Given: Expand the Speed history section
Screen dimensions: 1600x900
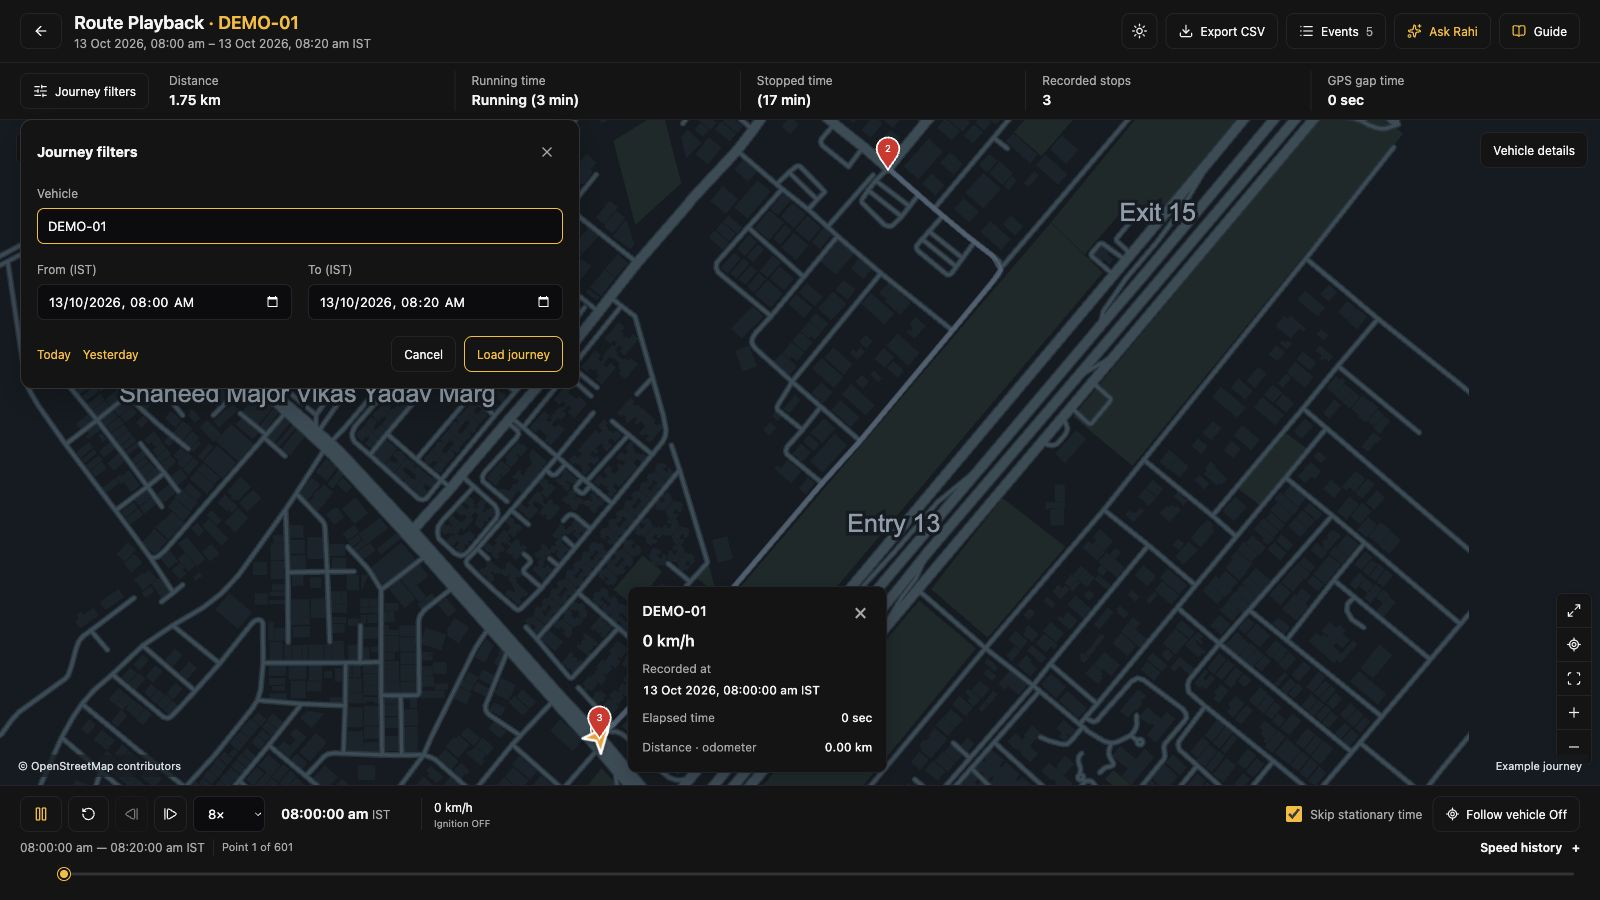Looking at the screenshot, I should pyautogui.click(x=1530, y=848).
